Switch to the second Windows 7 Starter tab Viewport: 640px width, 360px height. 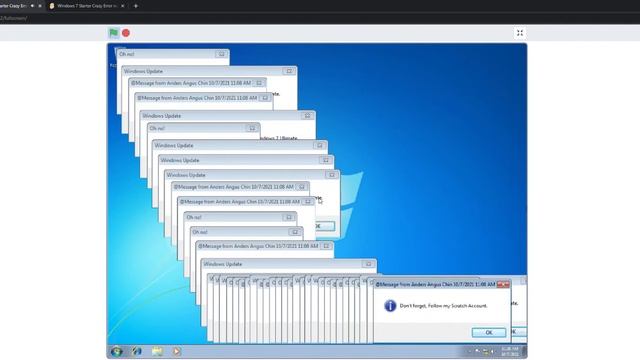86,6
